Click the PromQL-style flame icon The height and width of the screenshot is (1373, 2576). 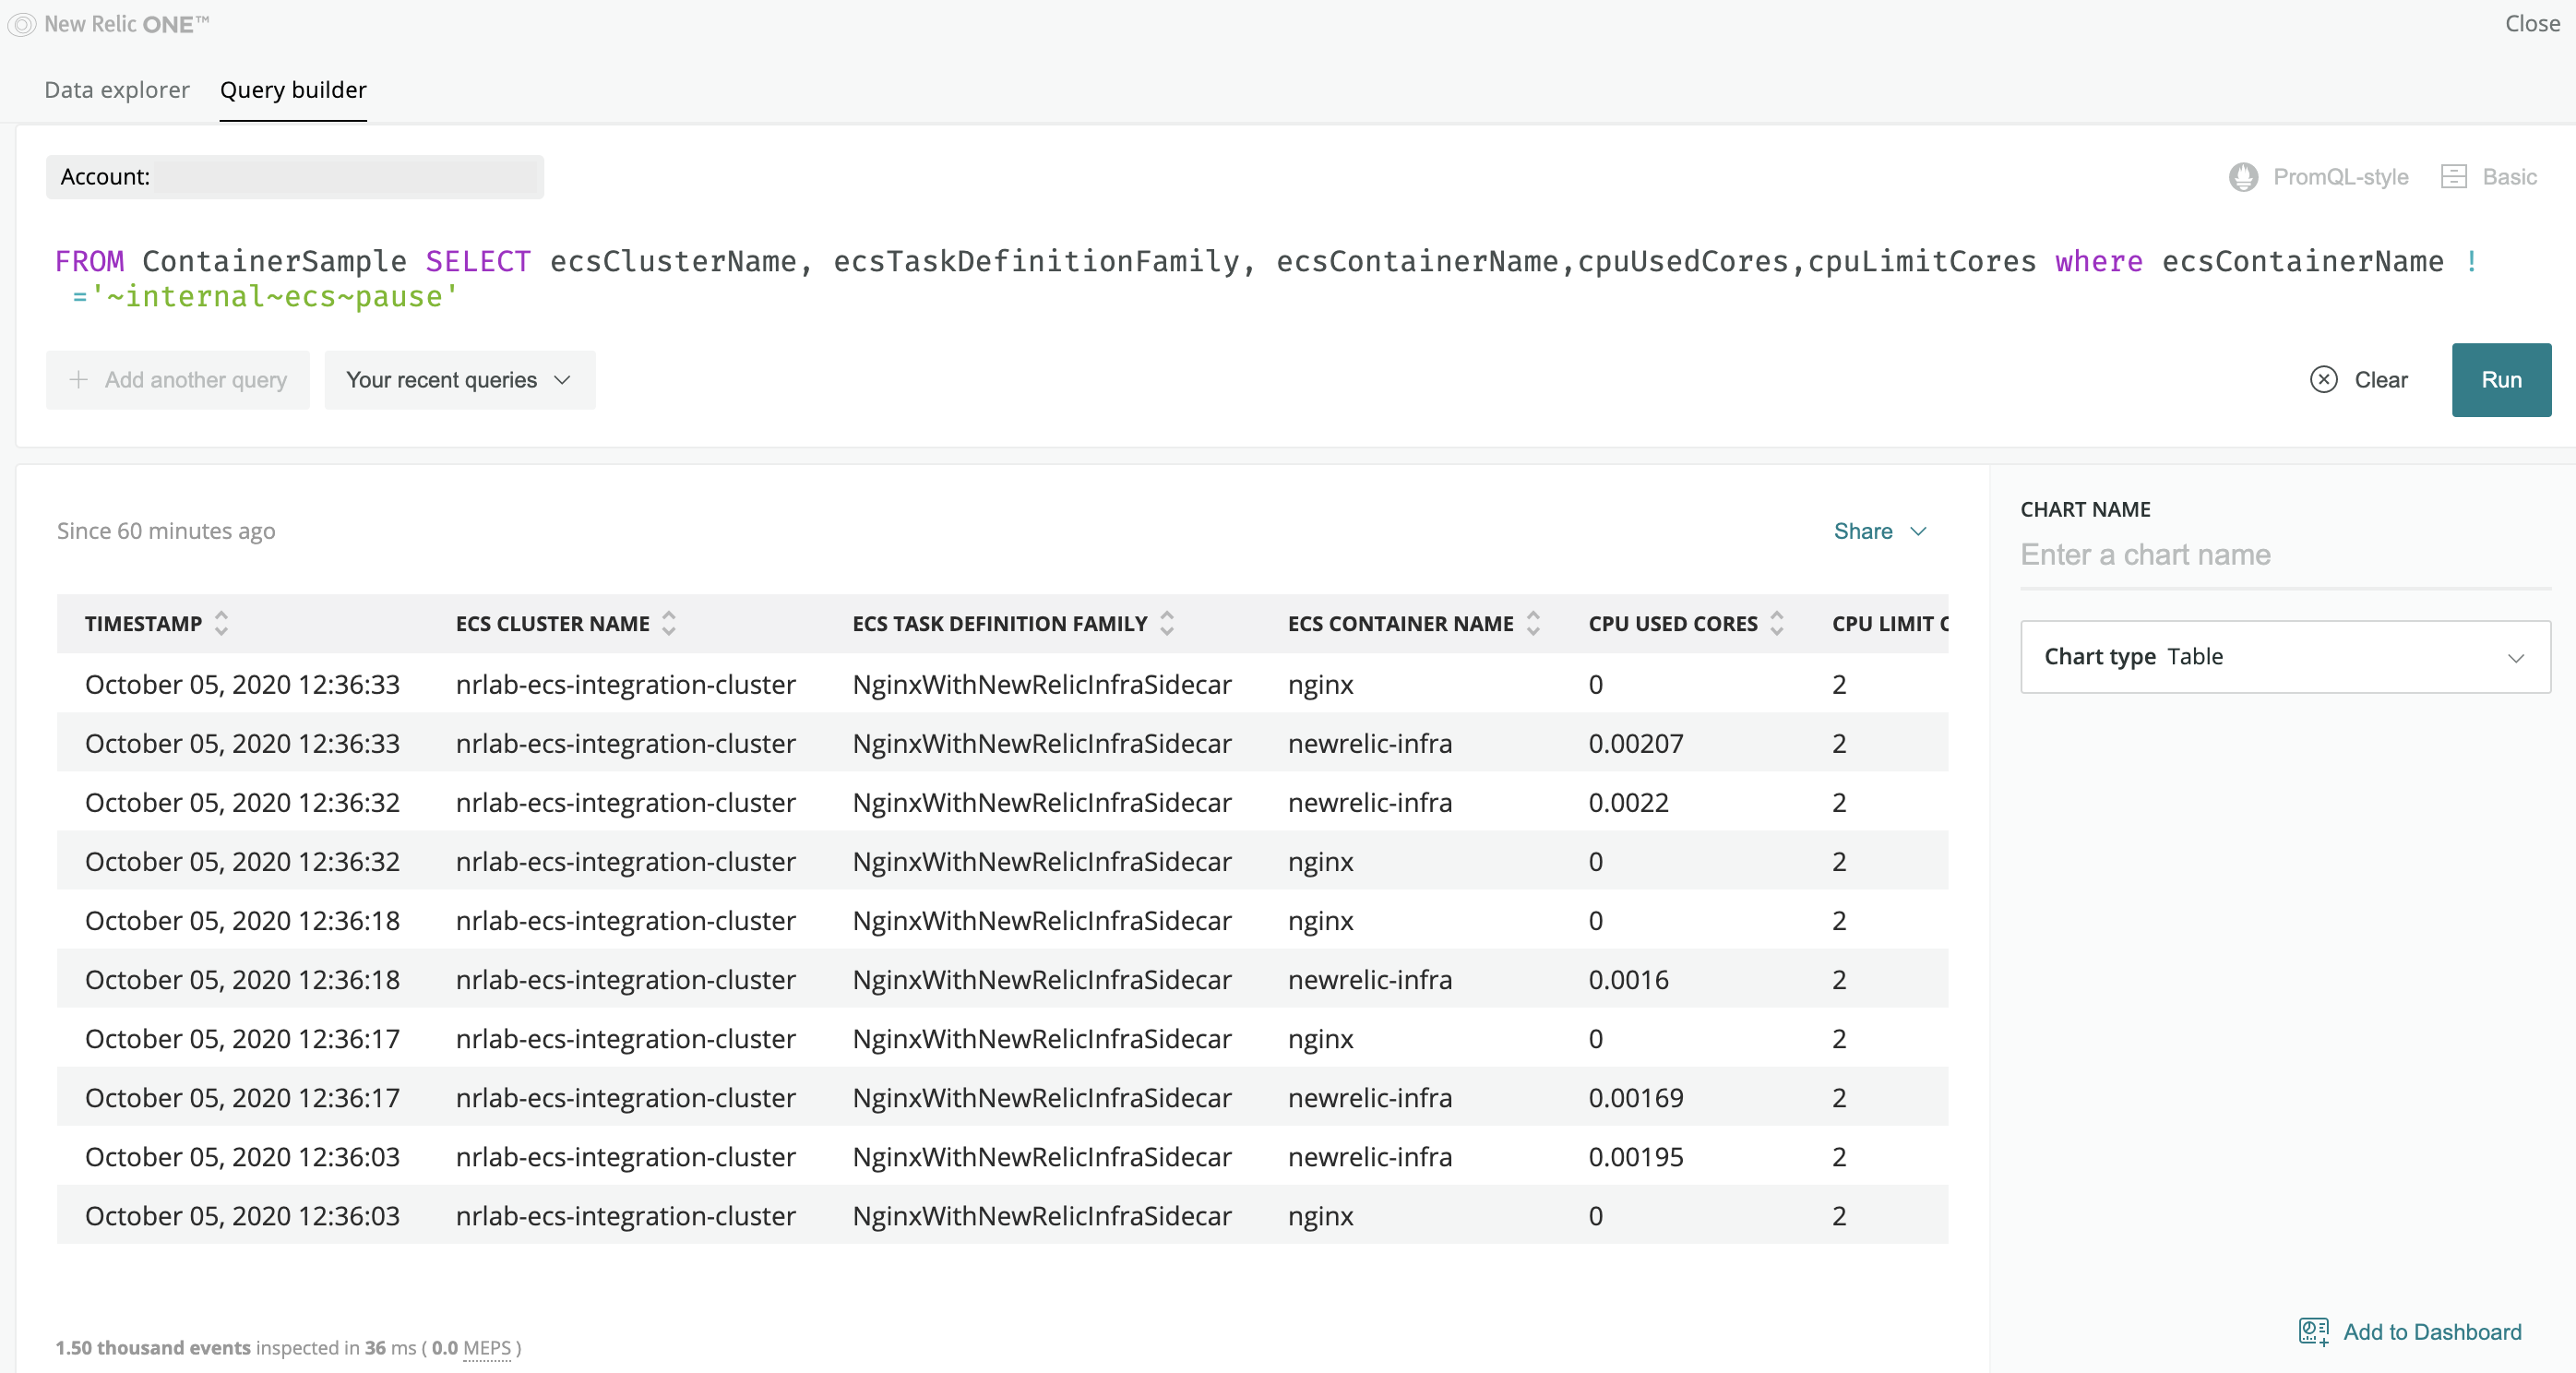[x=2243, y=177]
